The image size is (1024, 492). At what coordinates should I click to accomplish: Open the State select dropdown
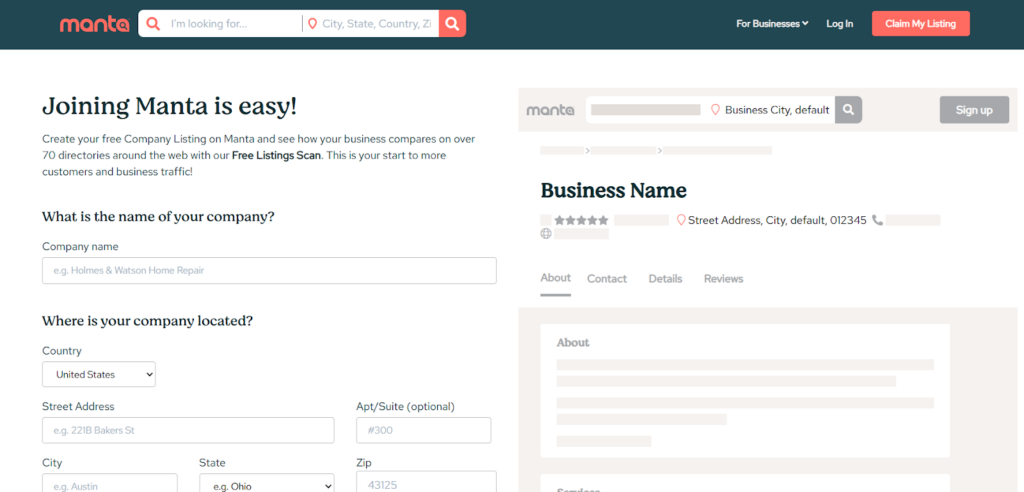click(266, 485)
